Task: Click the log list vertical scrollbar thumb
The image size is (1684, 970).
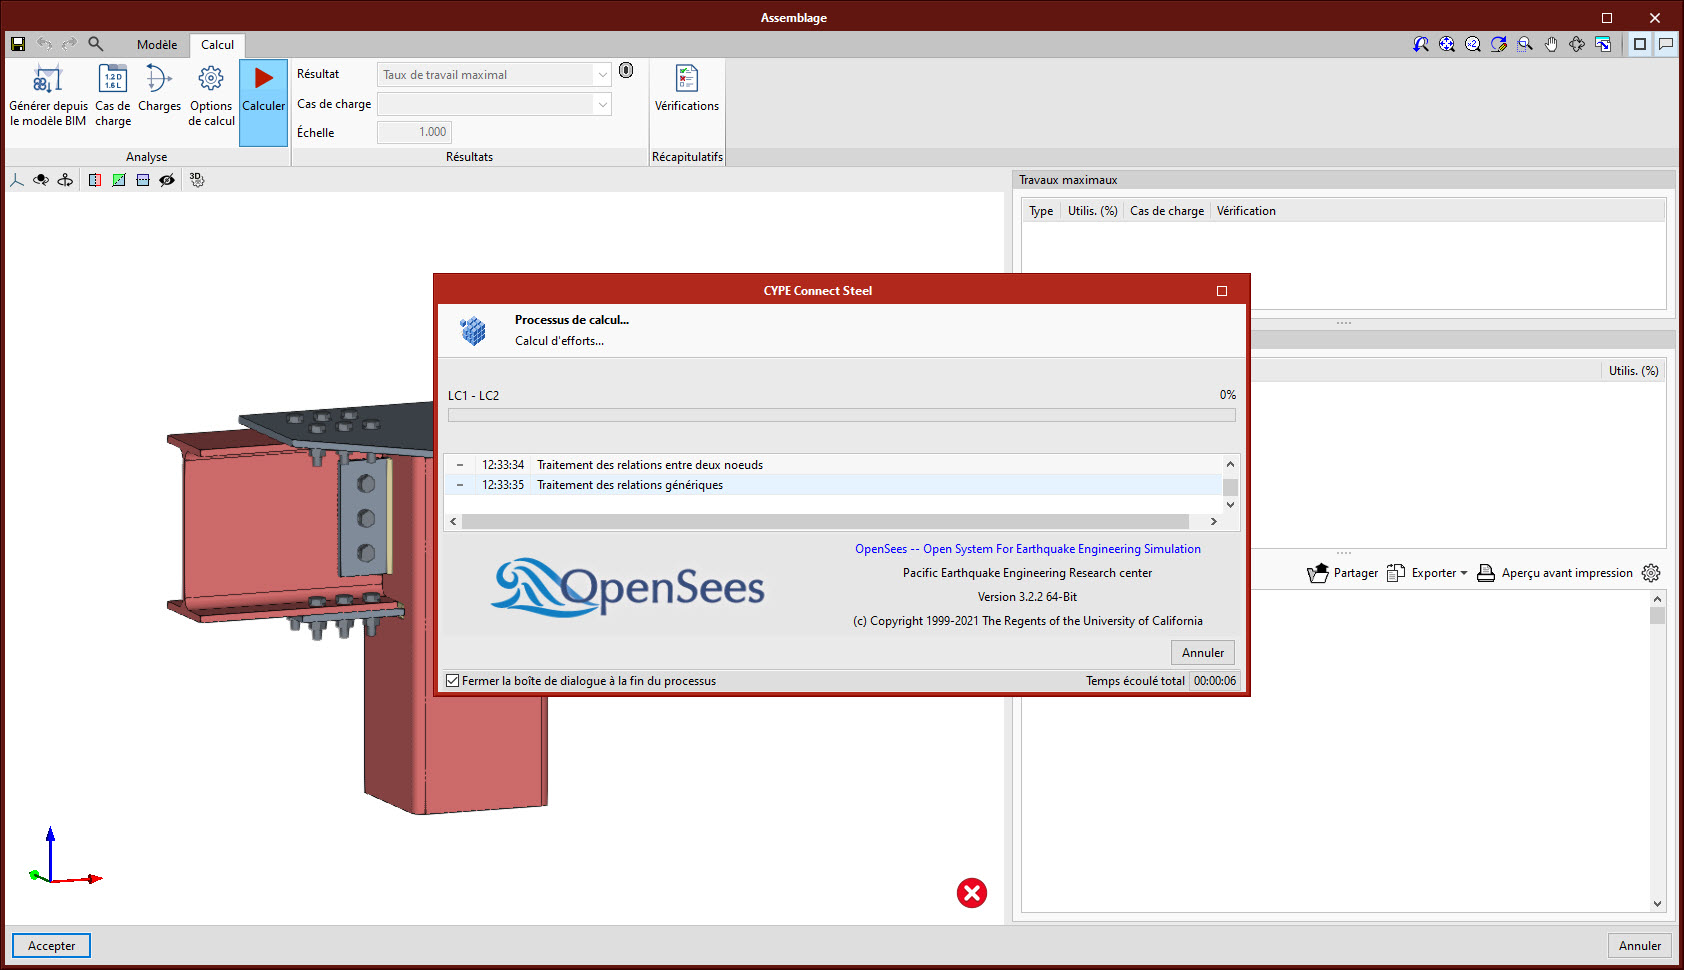Action: (x=1230, y=487)
